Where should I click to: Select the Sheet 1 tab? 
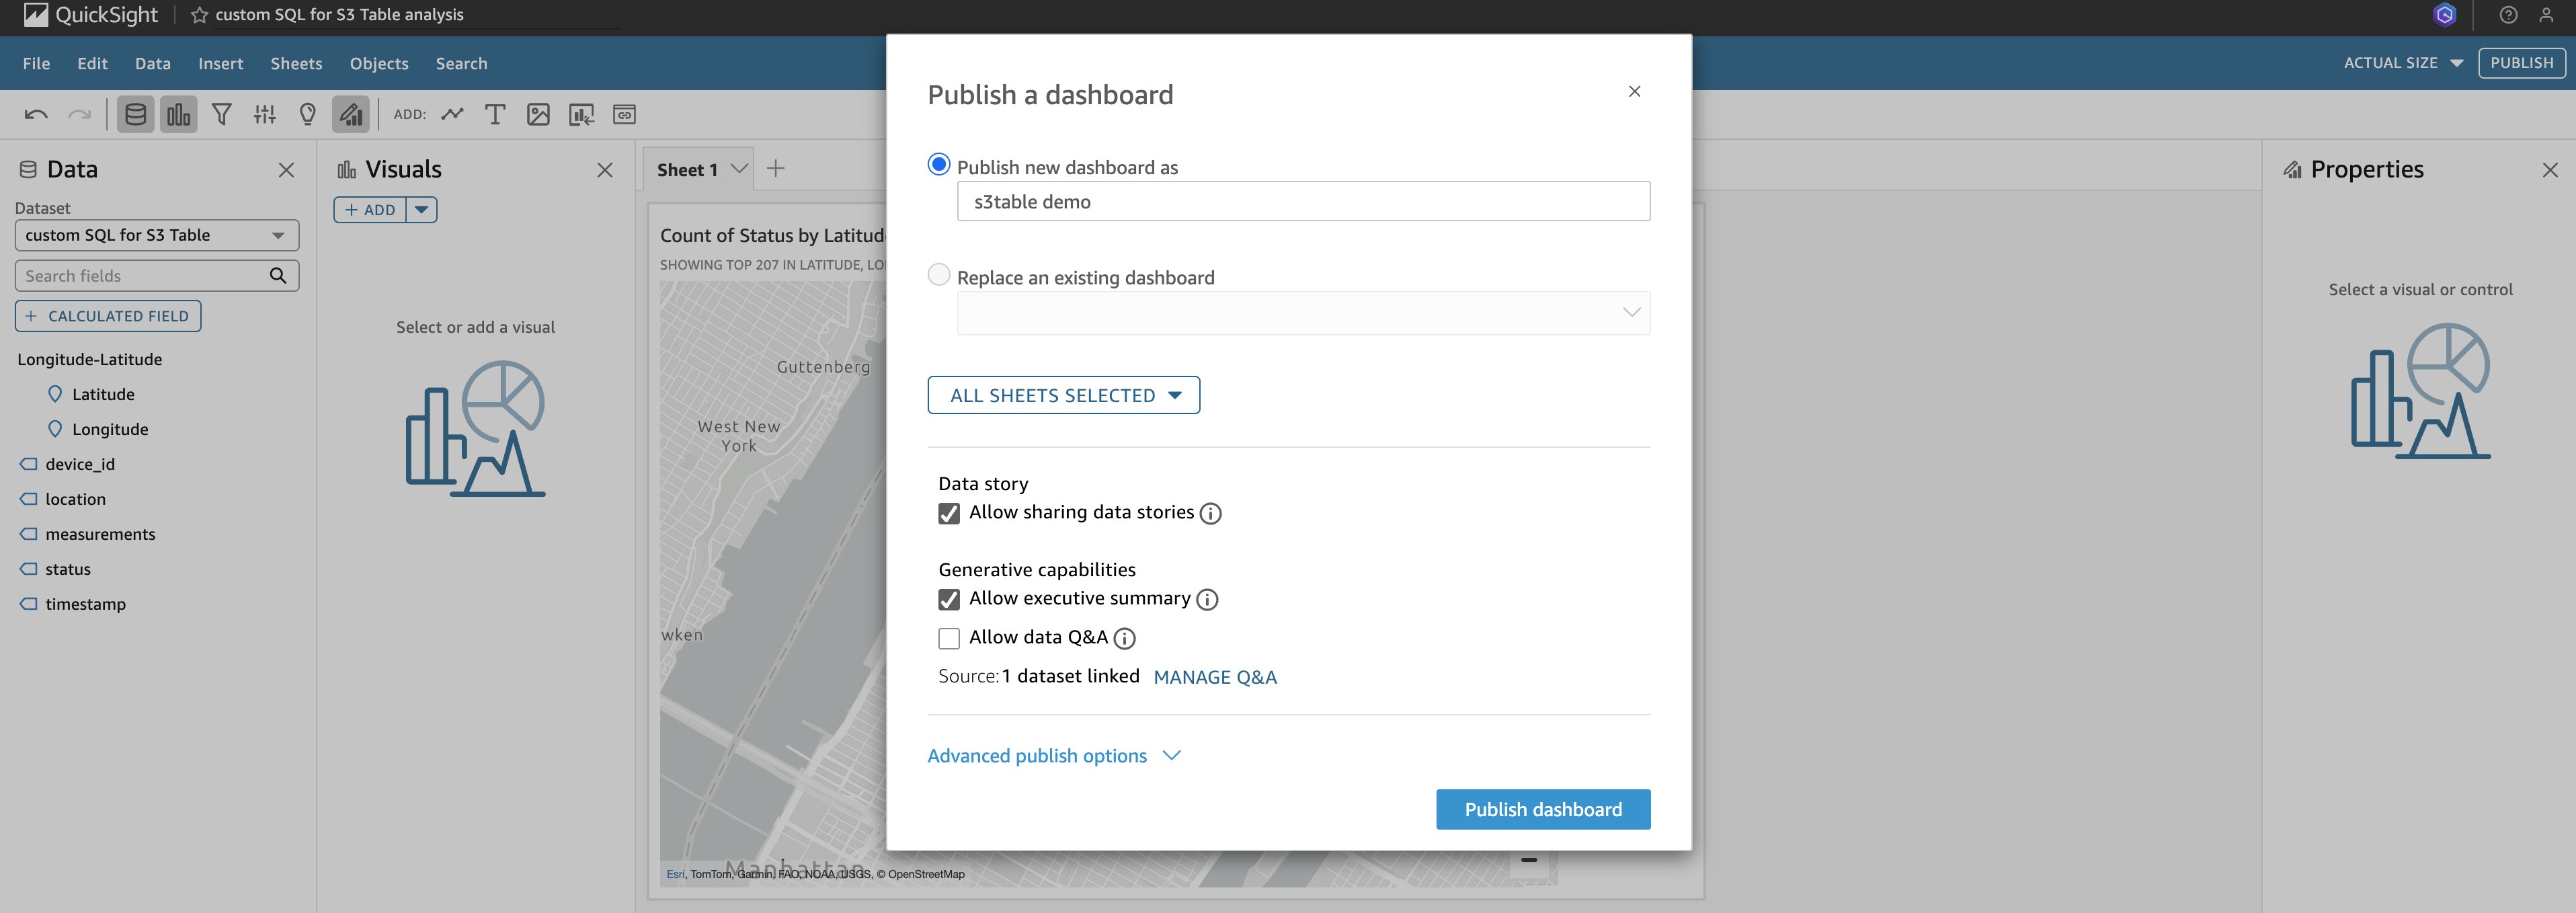click(x=687, y=170)
